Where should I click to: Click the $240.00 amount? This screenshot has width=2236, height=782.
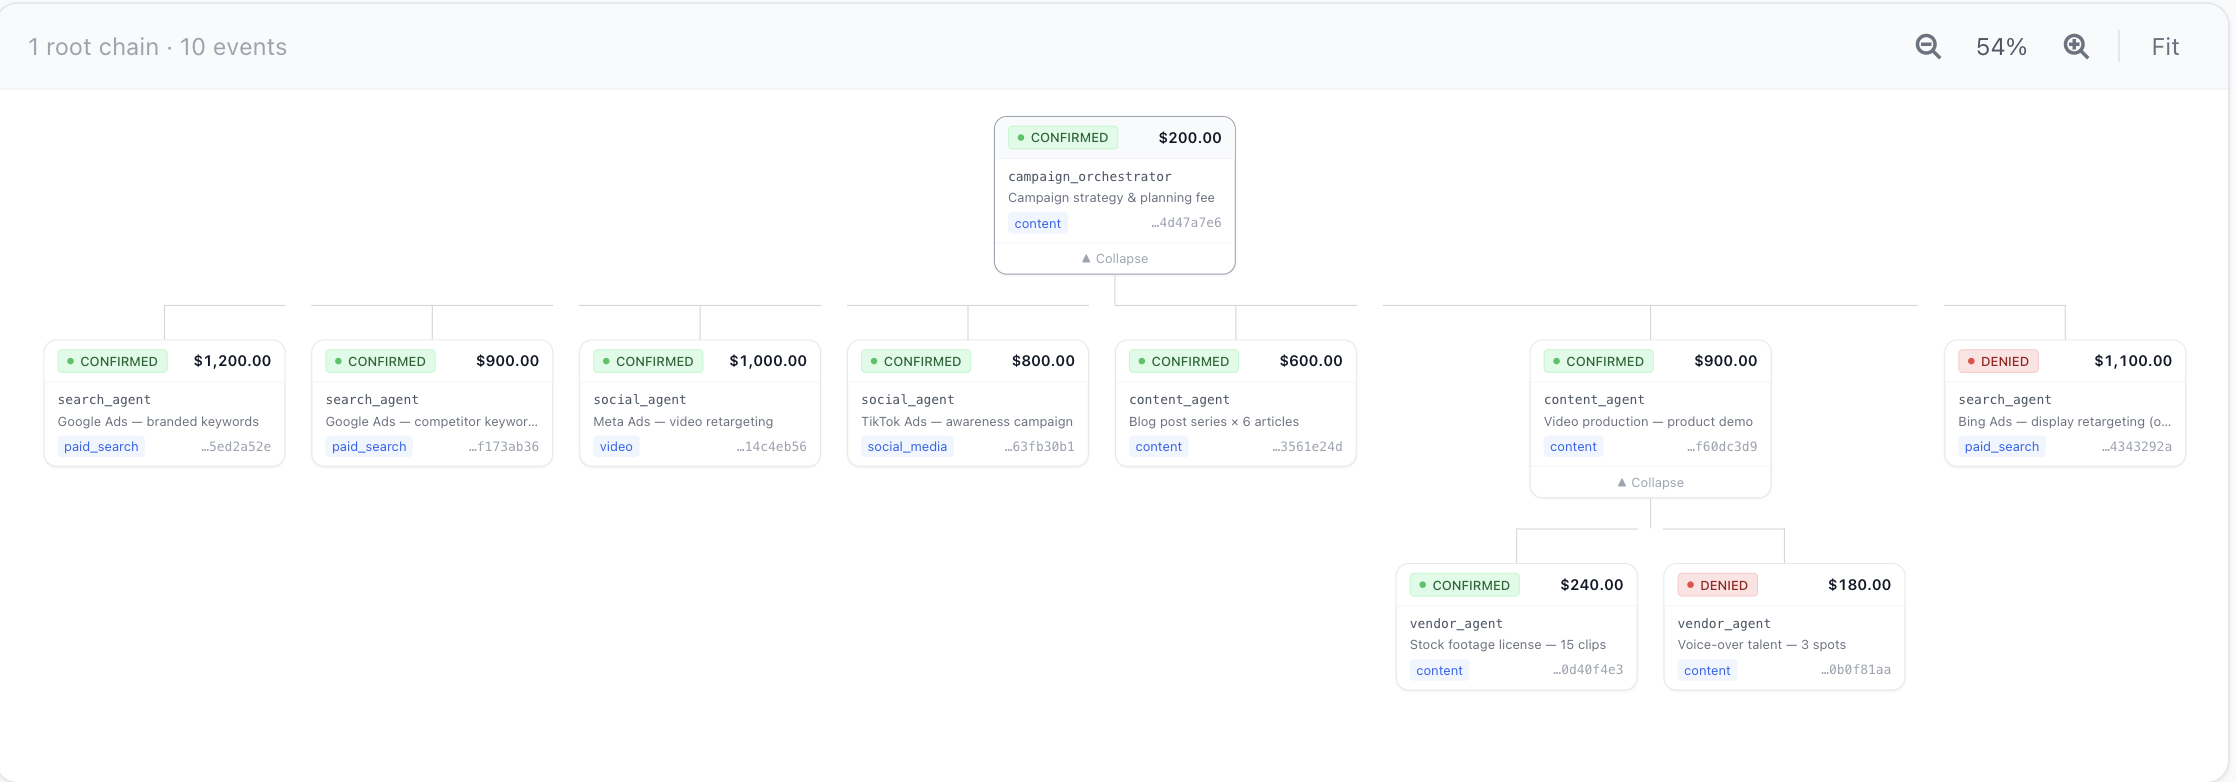coord(1591,585)
